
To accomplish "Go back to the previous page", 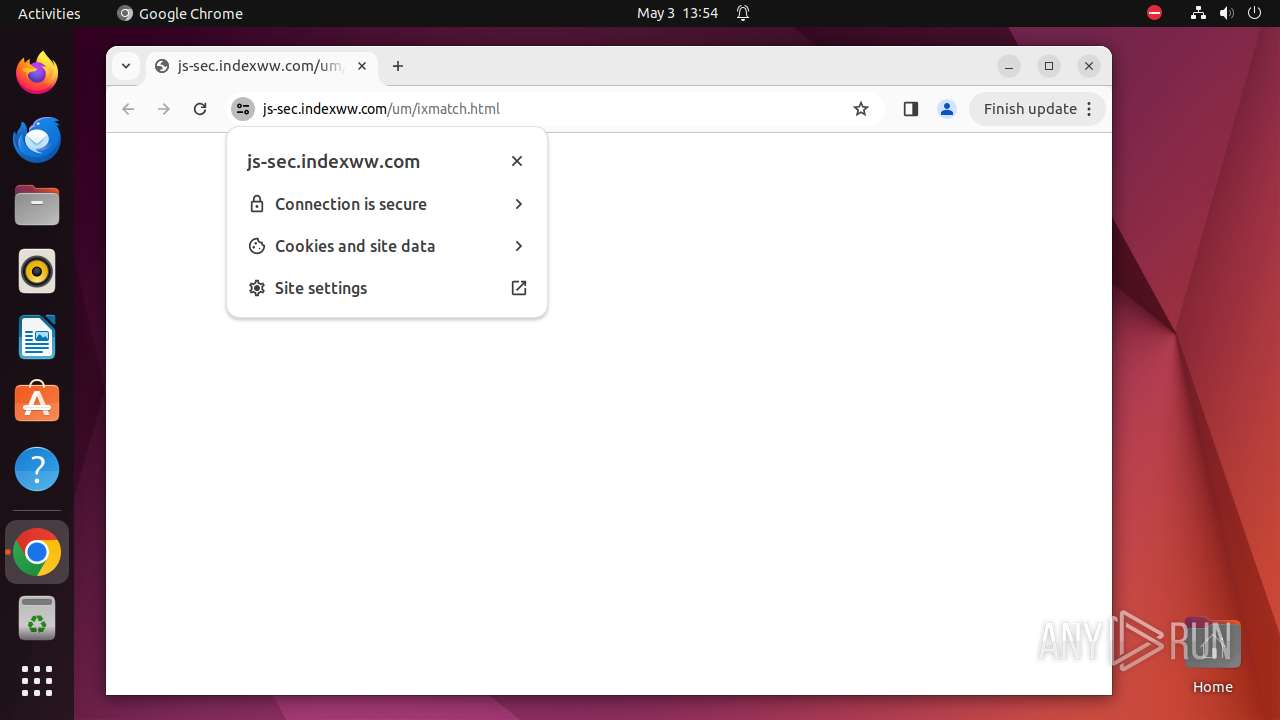I will 128,109.
